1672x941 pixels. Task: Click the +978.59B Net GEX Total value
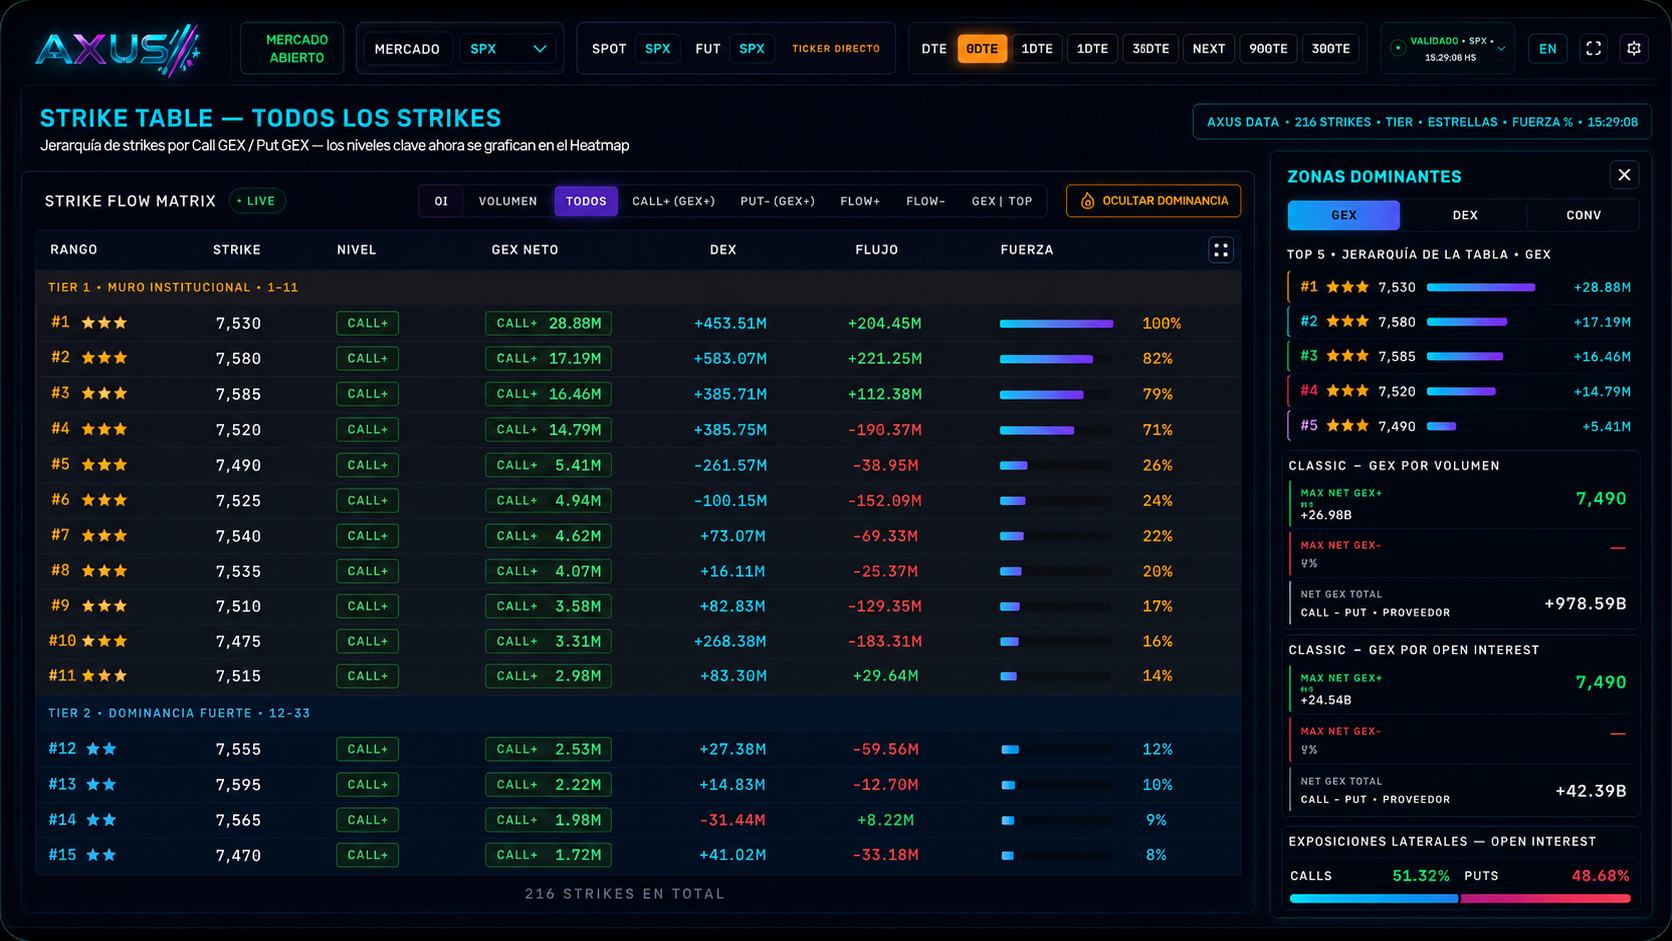(x=1585, y=604)
